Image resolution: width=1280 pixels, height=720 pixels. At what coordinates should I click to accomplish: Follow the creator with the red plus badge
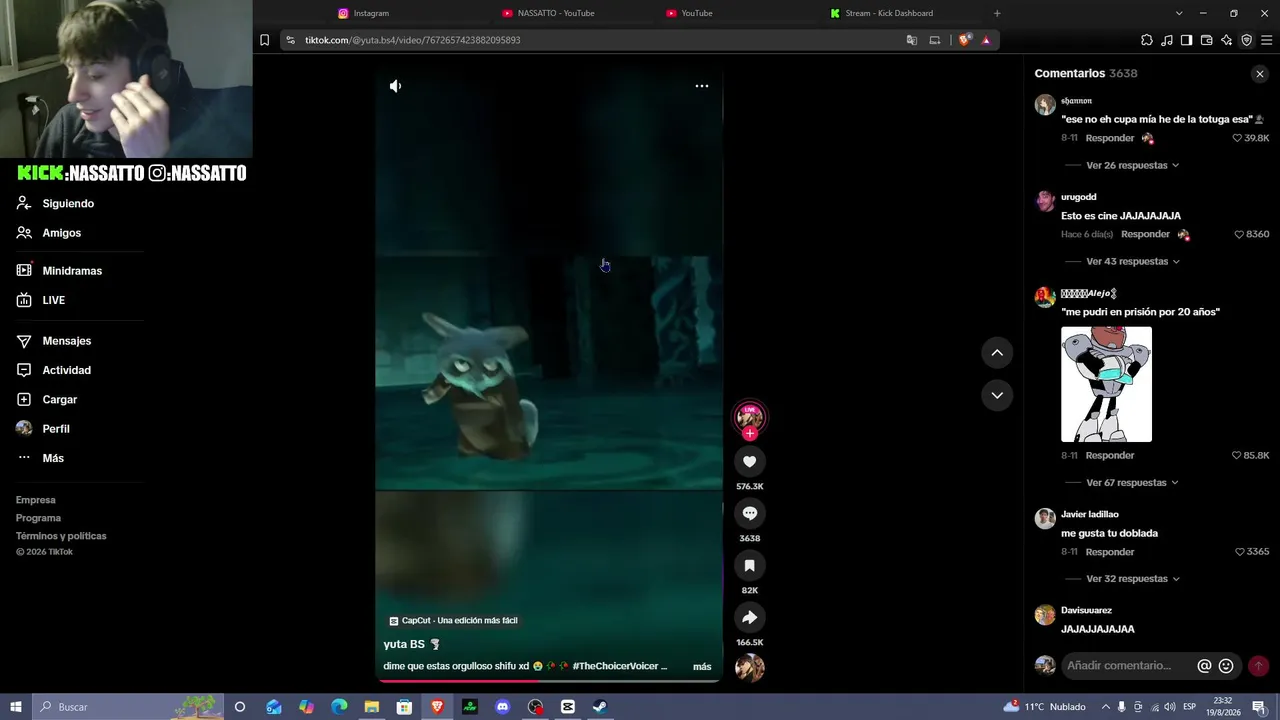coord(750,434)
